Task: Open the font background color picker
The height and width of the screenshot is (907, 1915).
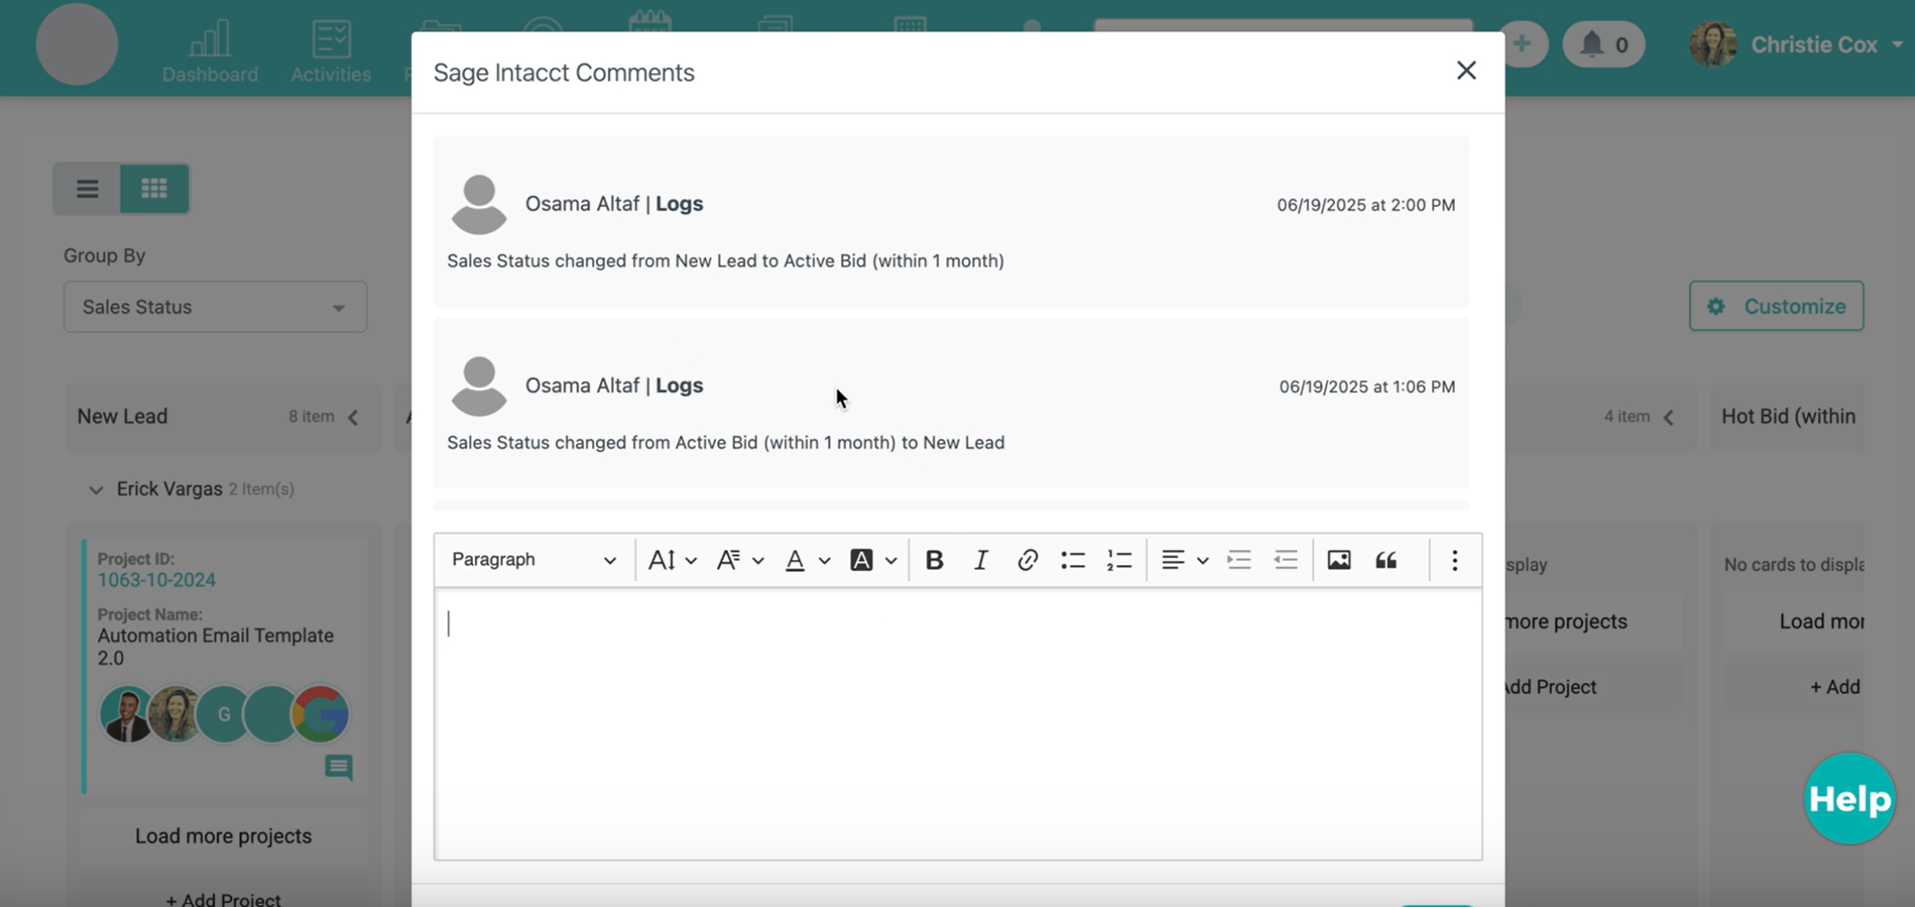Action: [873, 560]
